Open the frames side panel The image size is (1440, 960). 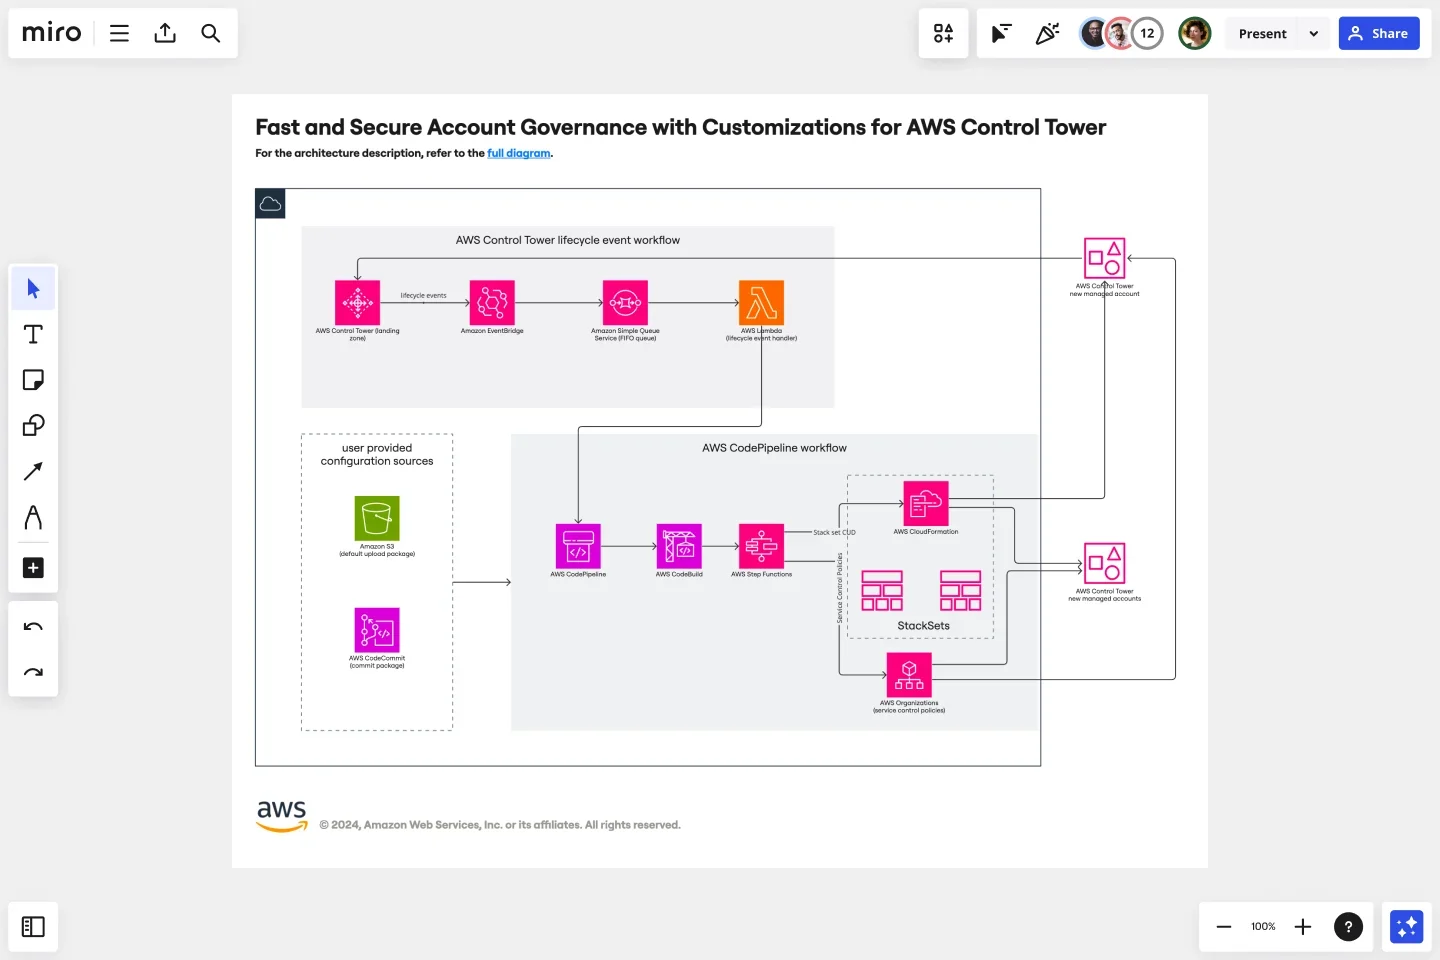pos(33,927)
